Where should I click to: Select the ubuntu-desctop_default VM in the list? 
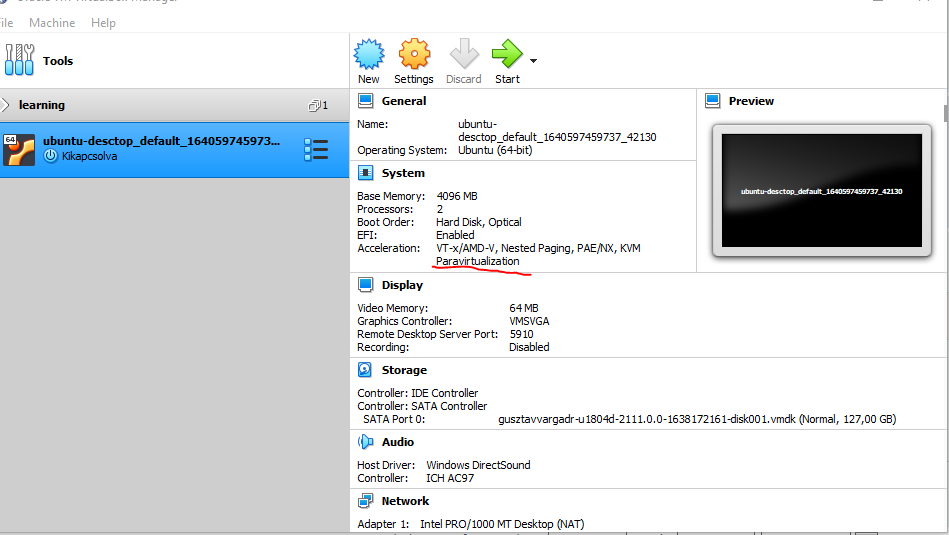pos(174,149)
